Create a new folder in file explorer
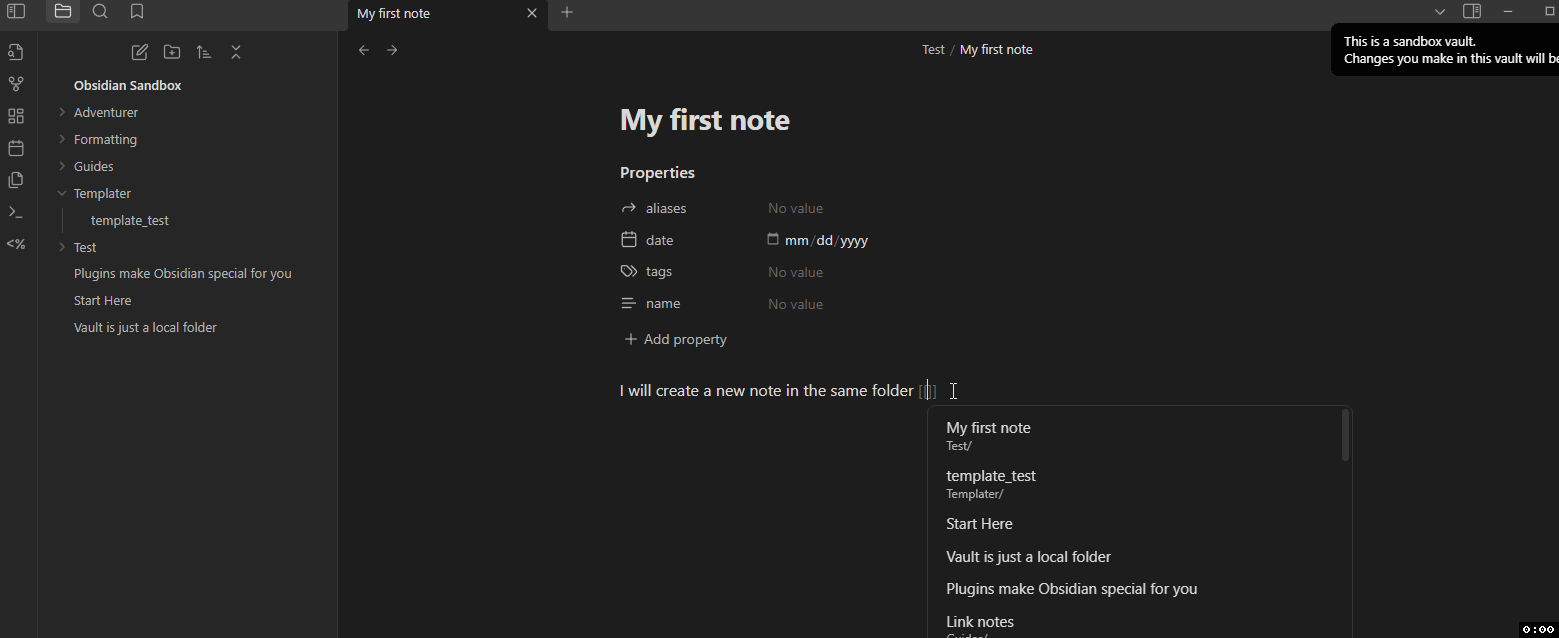 point(172,52)
